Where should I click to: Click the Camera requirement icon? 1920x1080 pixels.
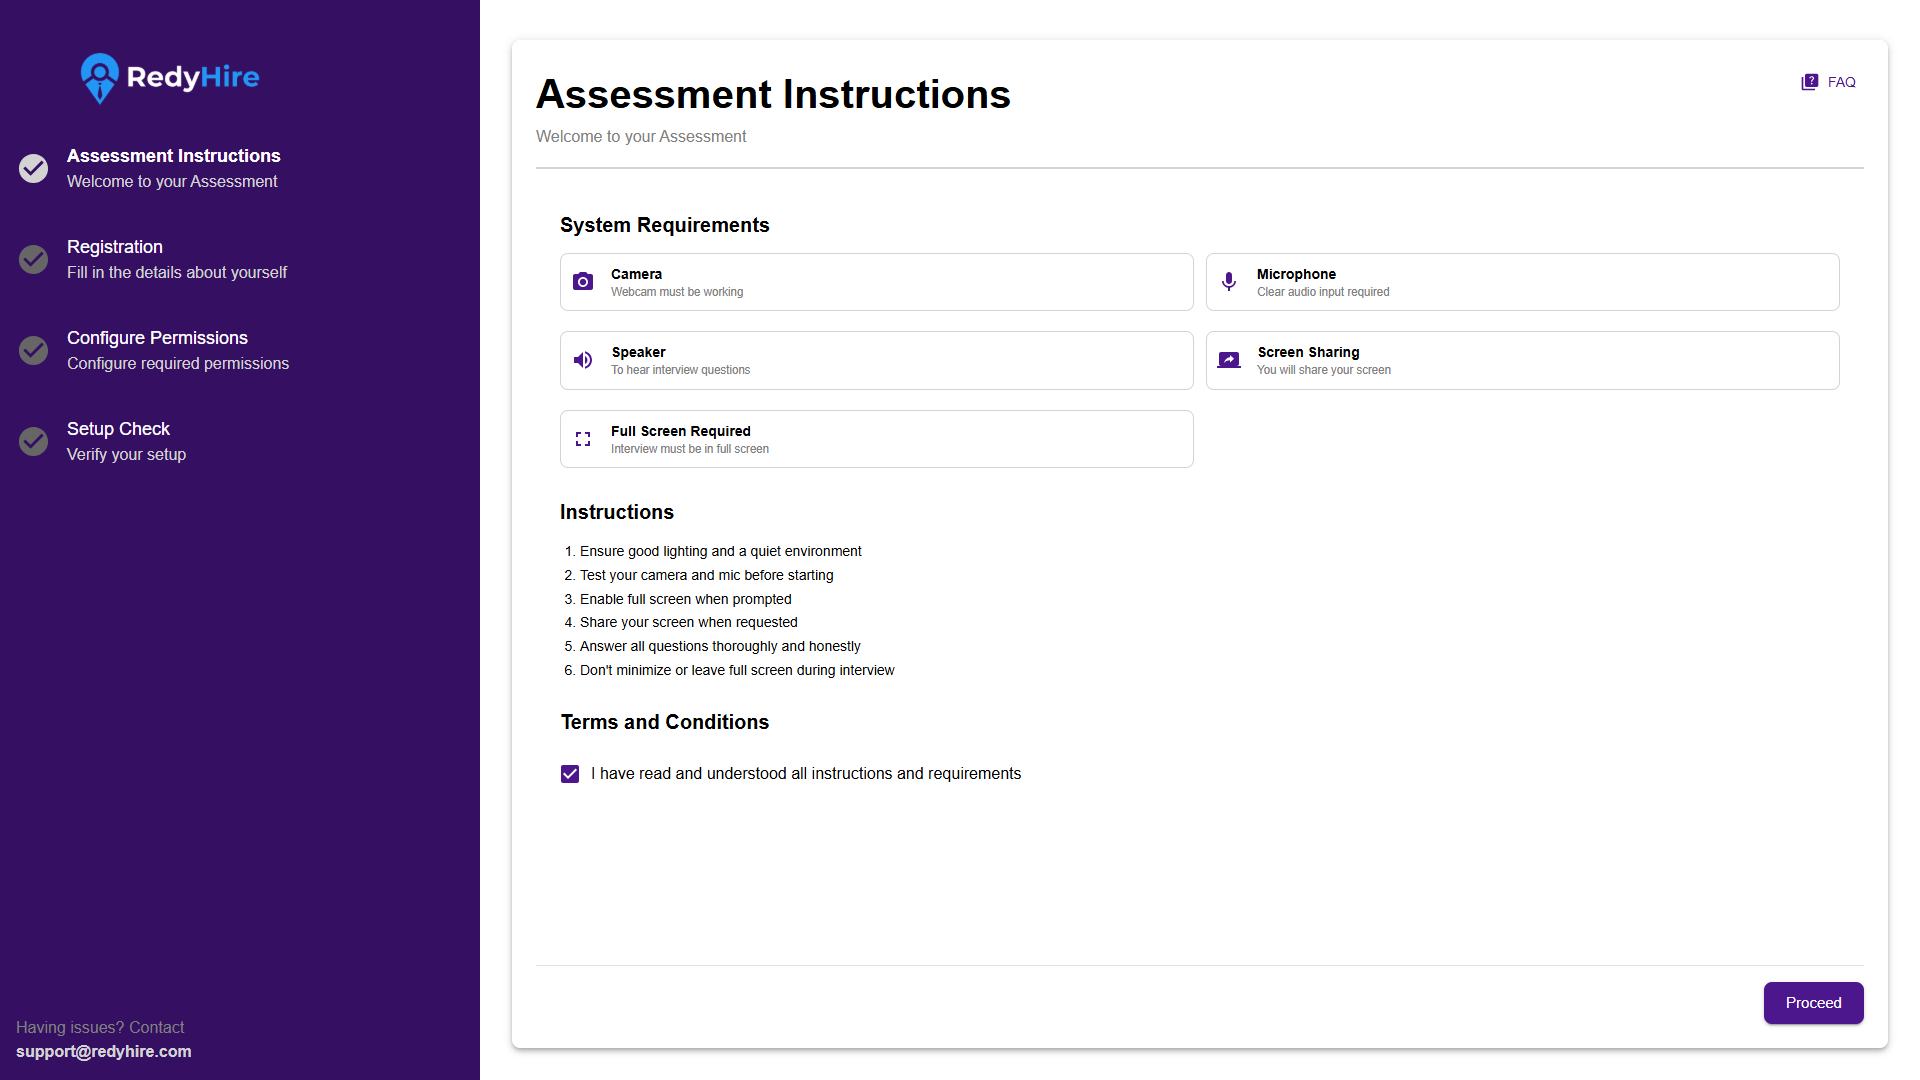[x=583, y=282]
